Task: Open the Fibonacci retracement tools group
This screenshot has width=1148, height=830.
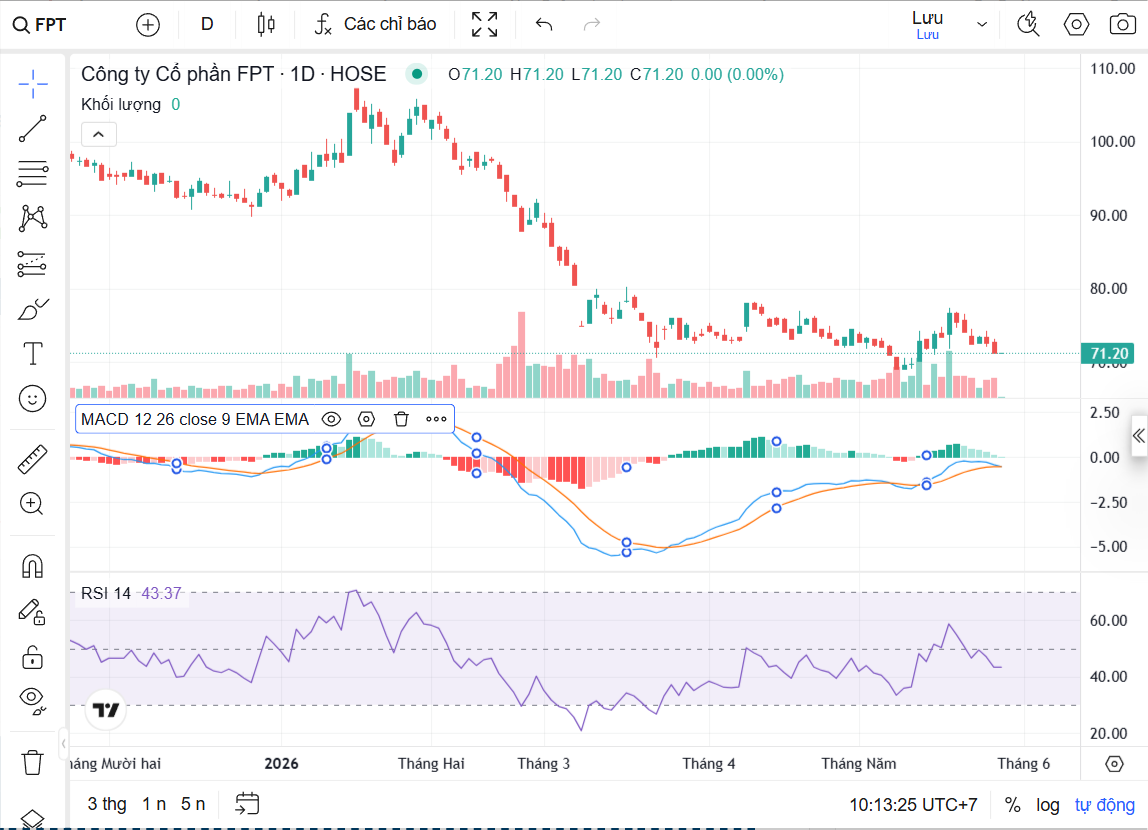Action: (x=33, y=173)
